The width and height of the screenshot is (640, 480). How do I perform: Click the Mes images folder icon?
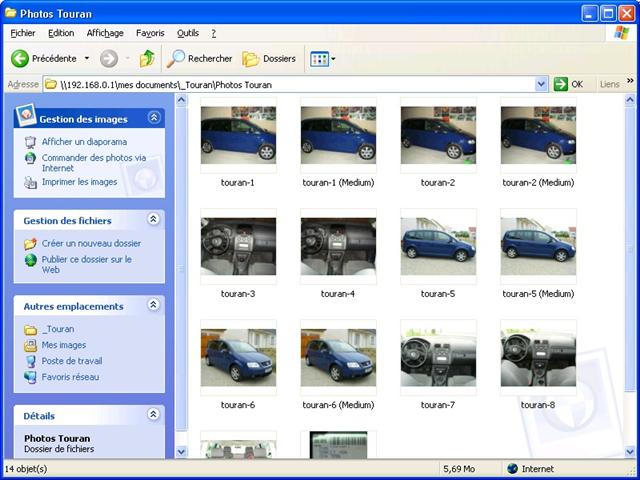[30, 345]
